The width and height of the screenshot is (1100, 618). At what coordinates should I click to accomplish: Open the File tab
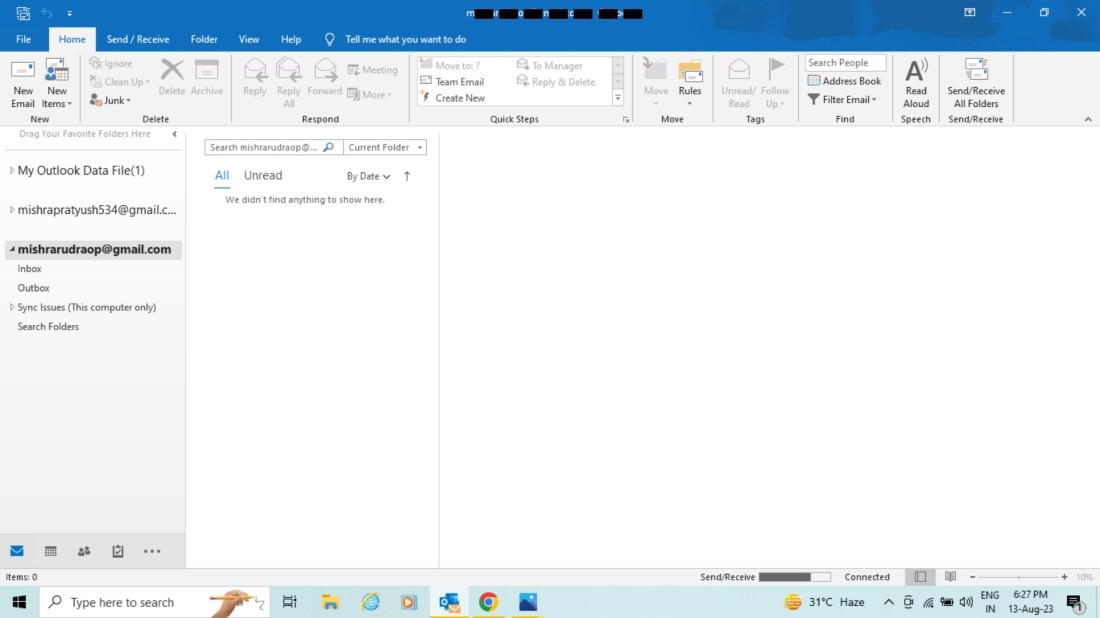click(x=23, y=39)
